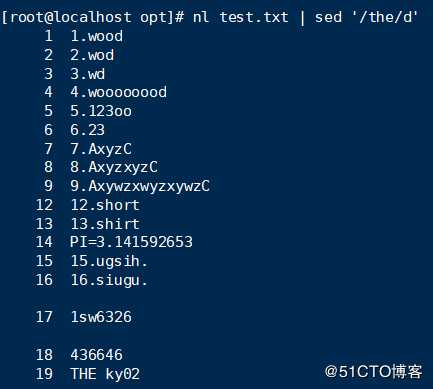Screen dimensions: 433x389
Task: Click the 3.wd output line
Action: 88,74
